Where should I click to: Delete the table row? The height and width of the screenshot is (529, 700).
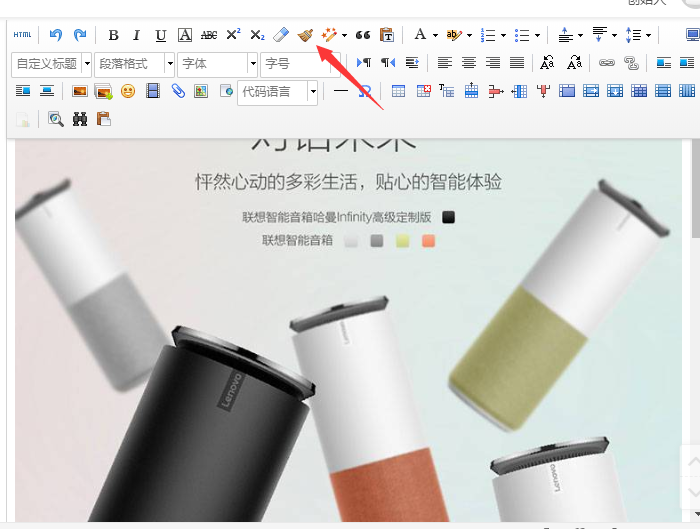[496, 92]
